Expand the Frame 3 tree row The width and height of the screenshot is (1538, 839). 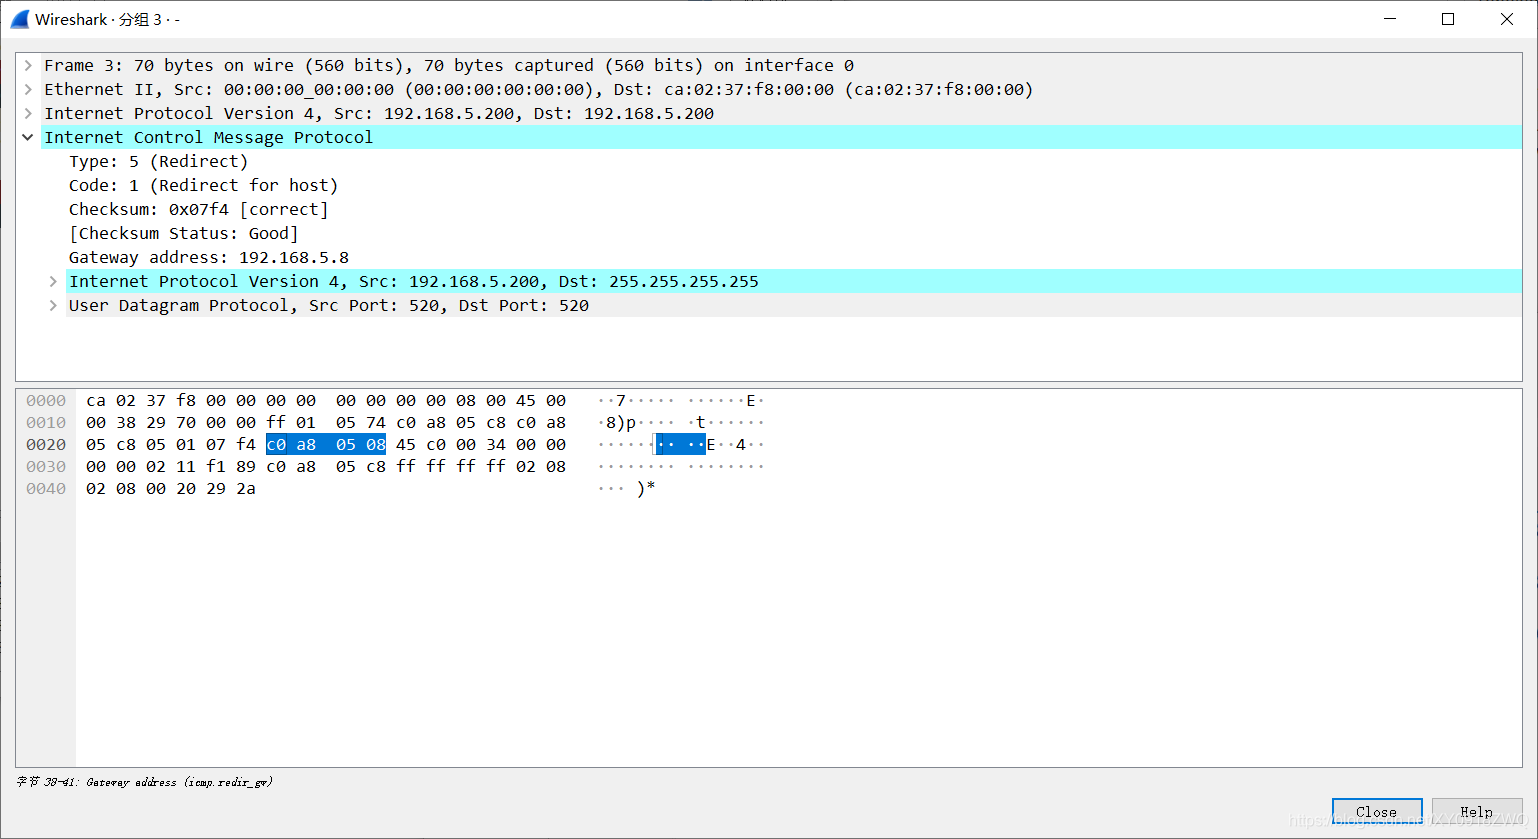pos(28,65)
